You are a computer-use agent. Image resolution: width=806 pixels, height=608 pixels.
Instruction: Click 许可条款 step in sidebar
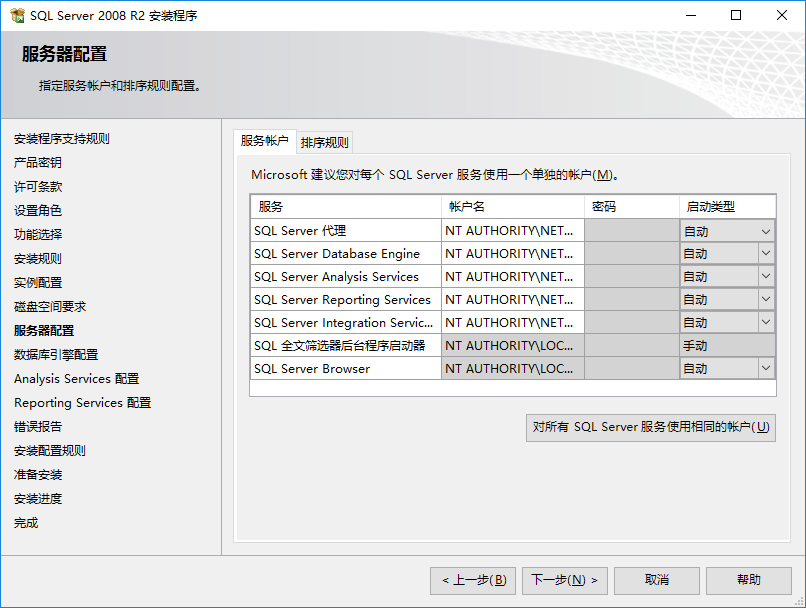[38, 187]
